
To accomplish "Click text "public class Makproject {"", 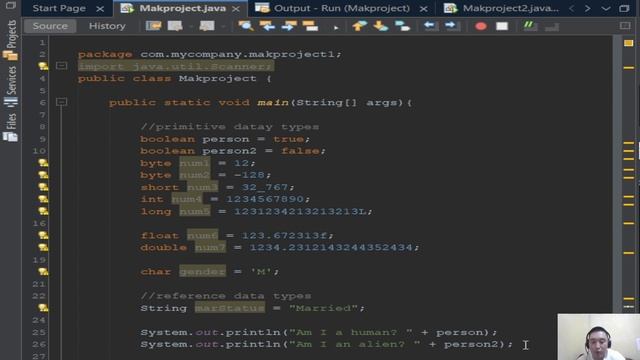I will point(175,78).
